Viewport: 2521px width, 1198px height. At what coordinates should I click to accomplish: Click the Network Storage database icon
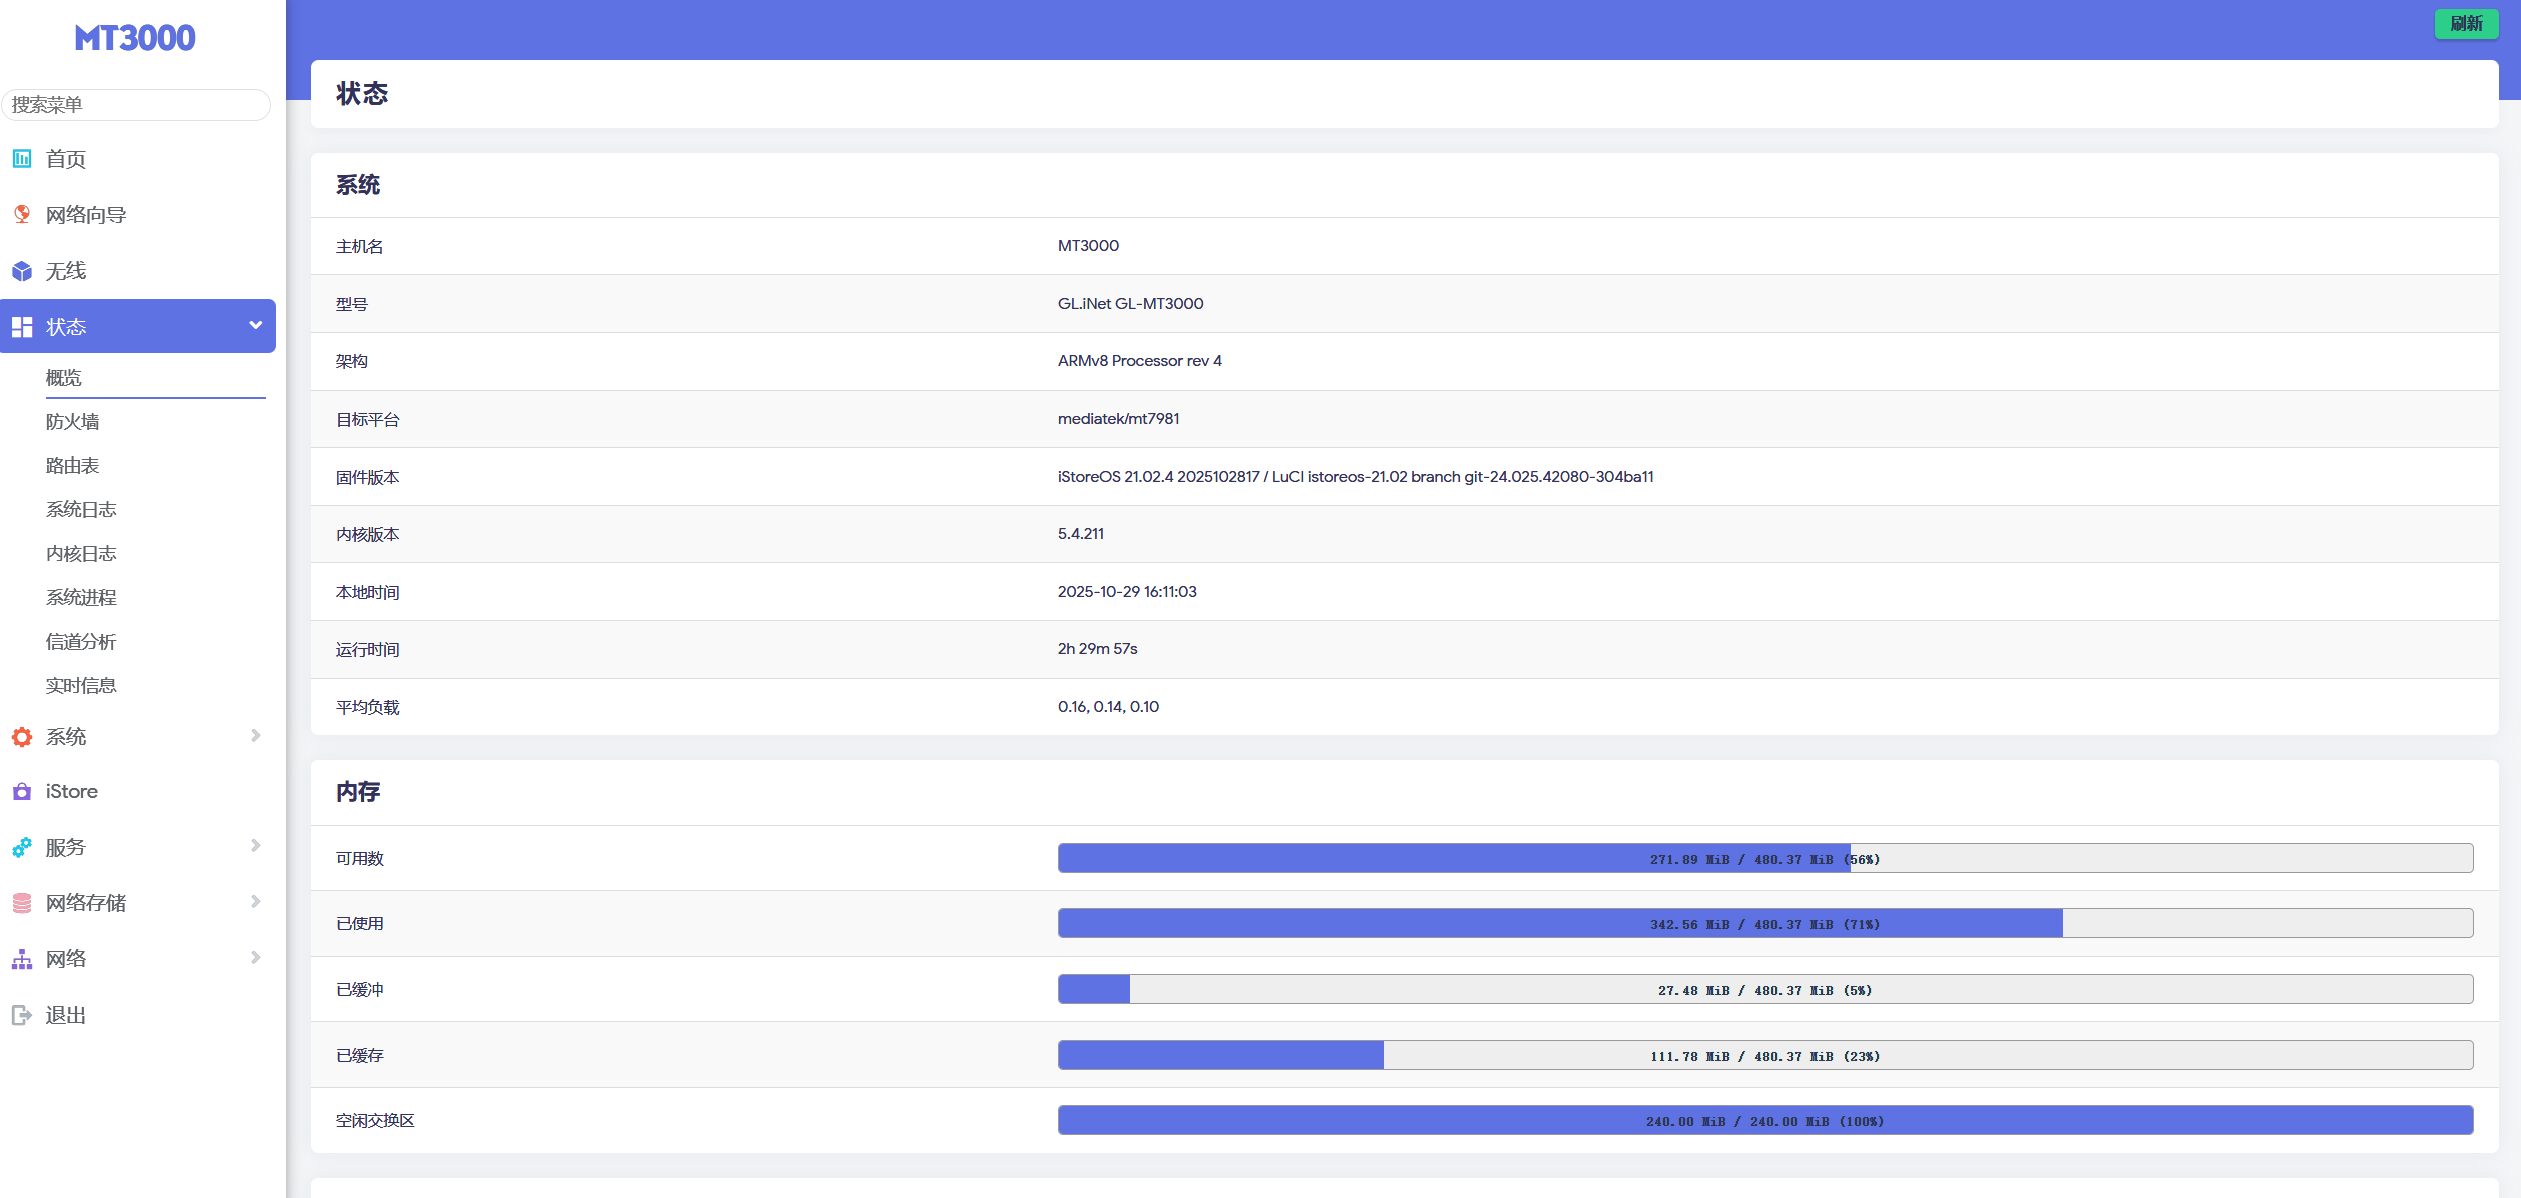22,903
